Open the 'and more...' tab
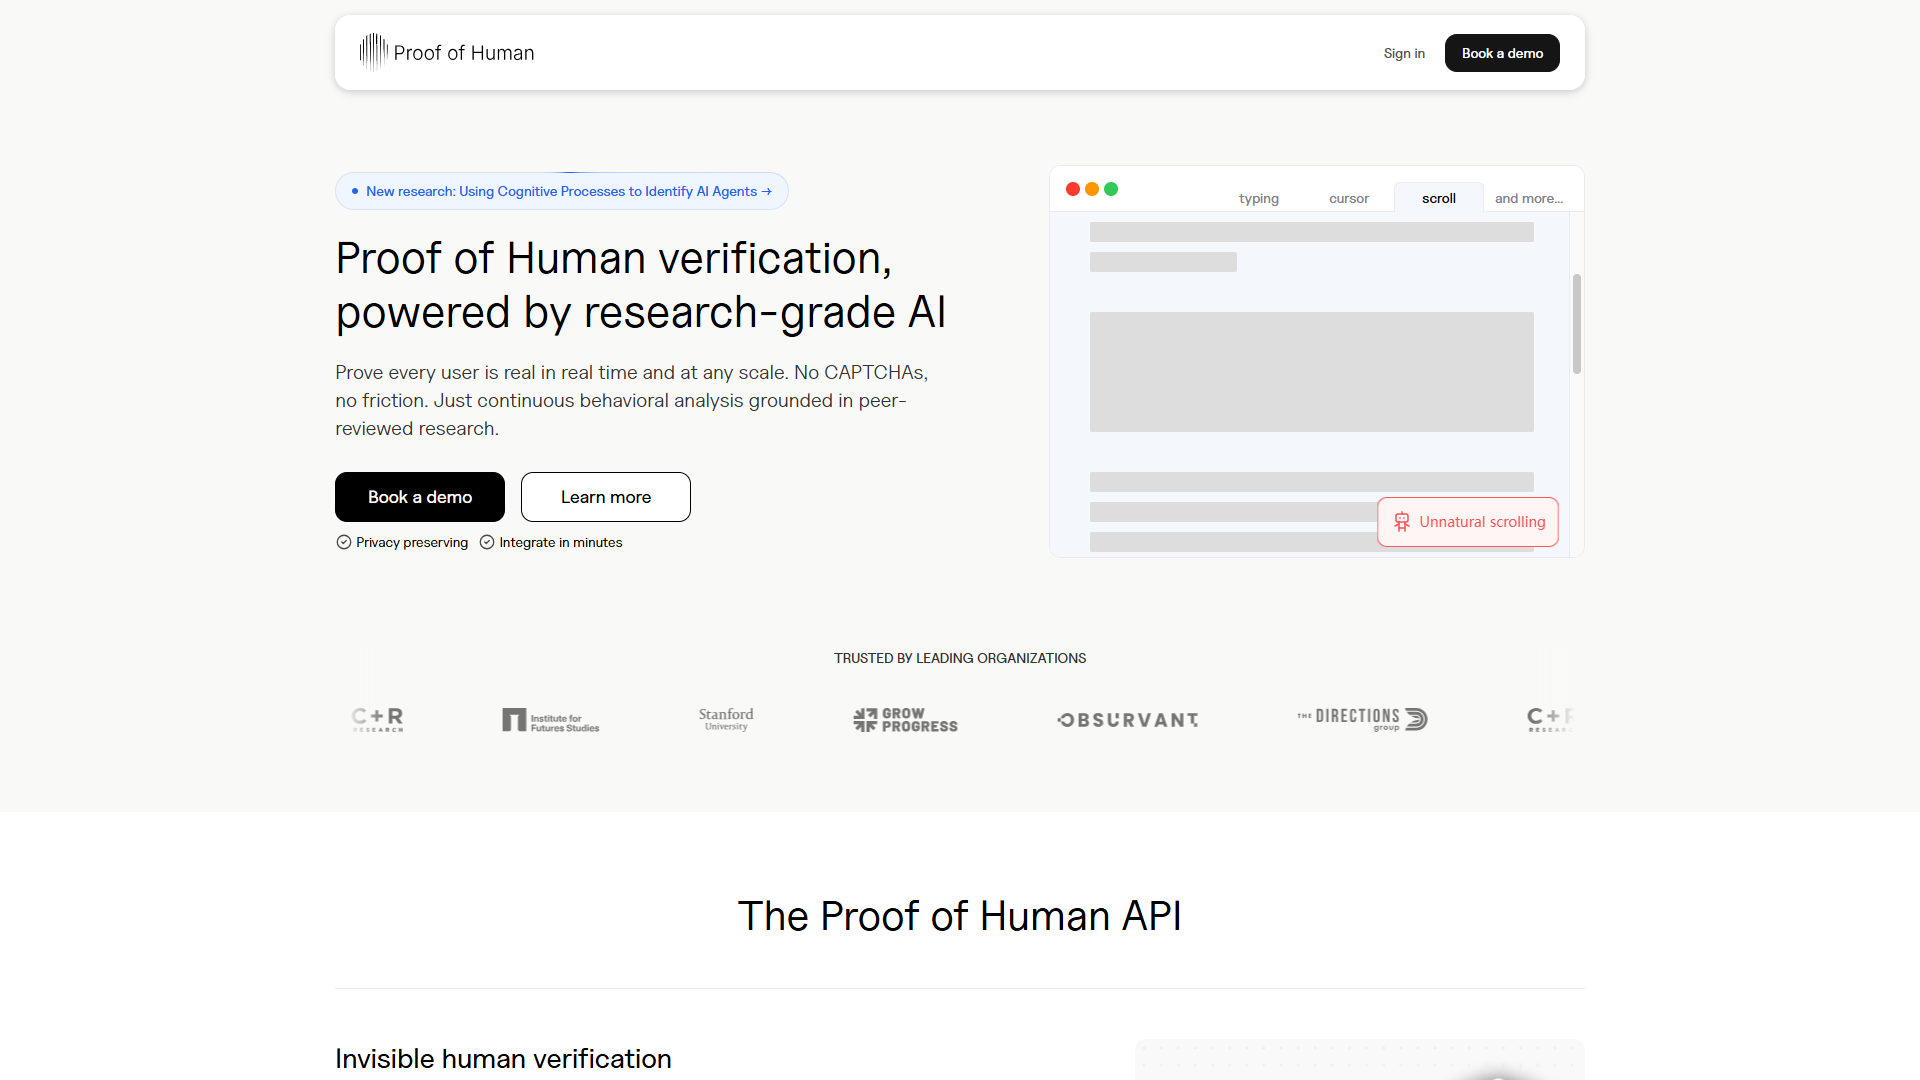 (x=1529, y=198)
